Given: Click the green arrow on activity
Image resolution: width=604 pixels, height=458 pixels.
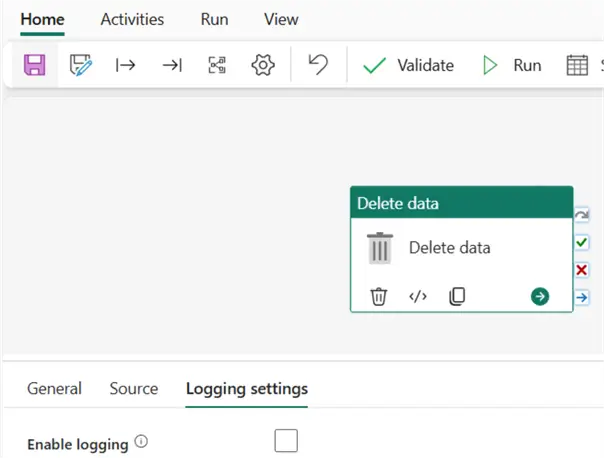Looking at the screenshot, I should 540,296.
